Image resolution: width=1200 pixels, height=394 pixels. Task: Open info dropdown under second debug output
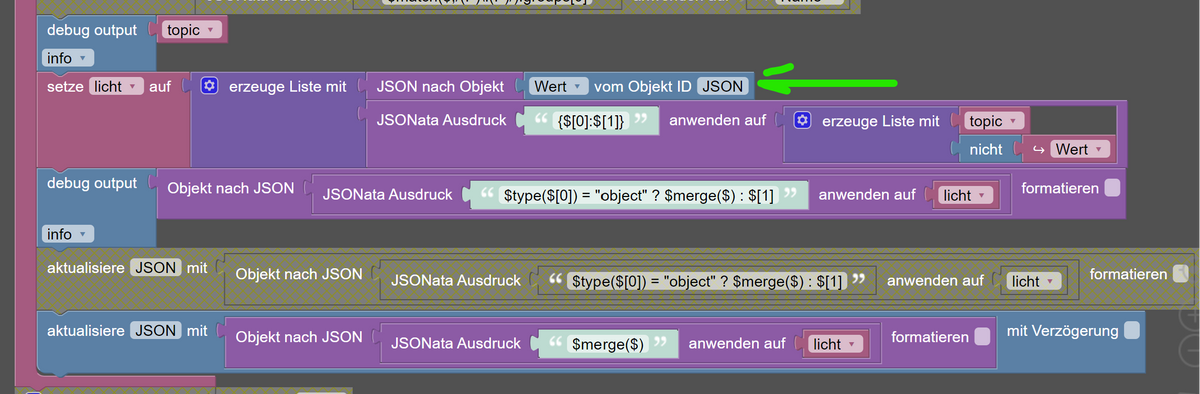[x=68, y=234]
